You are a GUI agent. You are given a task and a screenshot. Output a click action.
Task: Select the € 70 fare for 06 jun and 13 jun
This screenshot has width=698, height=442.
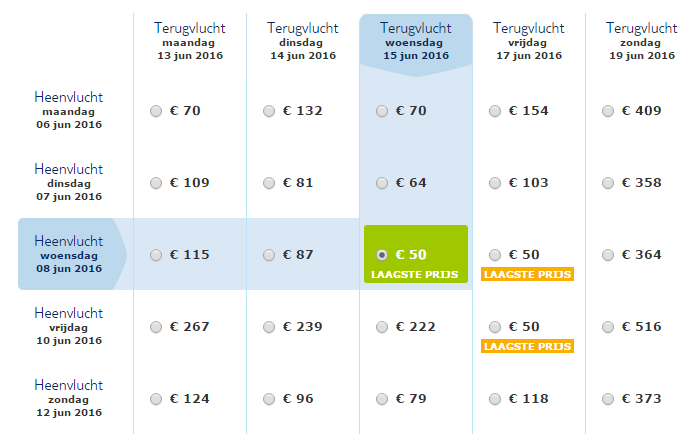pos(156,111)
